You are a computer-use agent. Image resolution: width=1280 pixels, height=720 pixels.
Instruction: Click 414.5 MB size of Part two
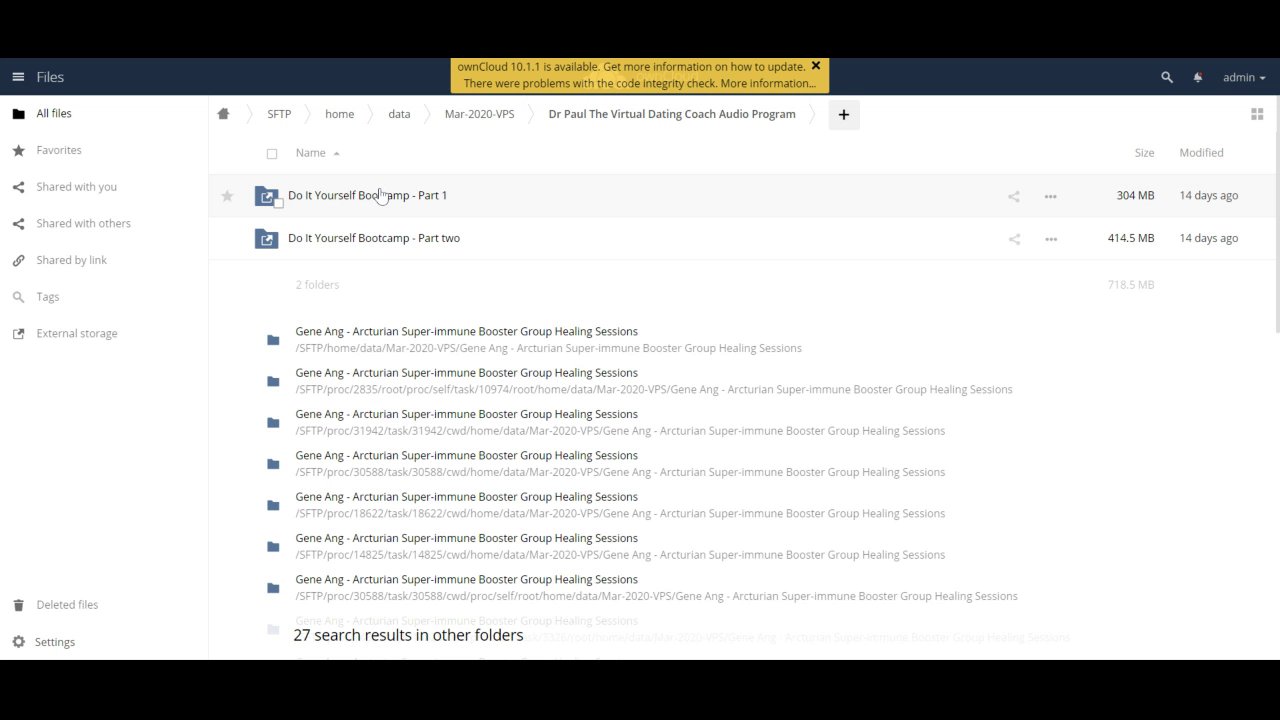(1131, 238)
